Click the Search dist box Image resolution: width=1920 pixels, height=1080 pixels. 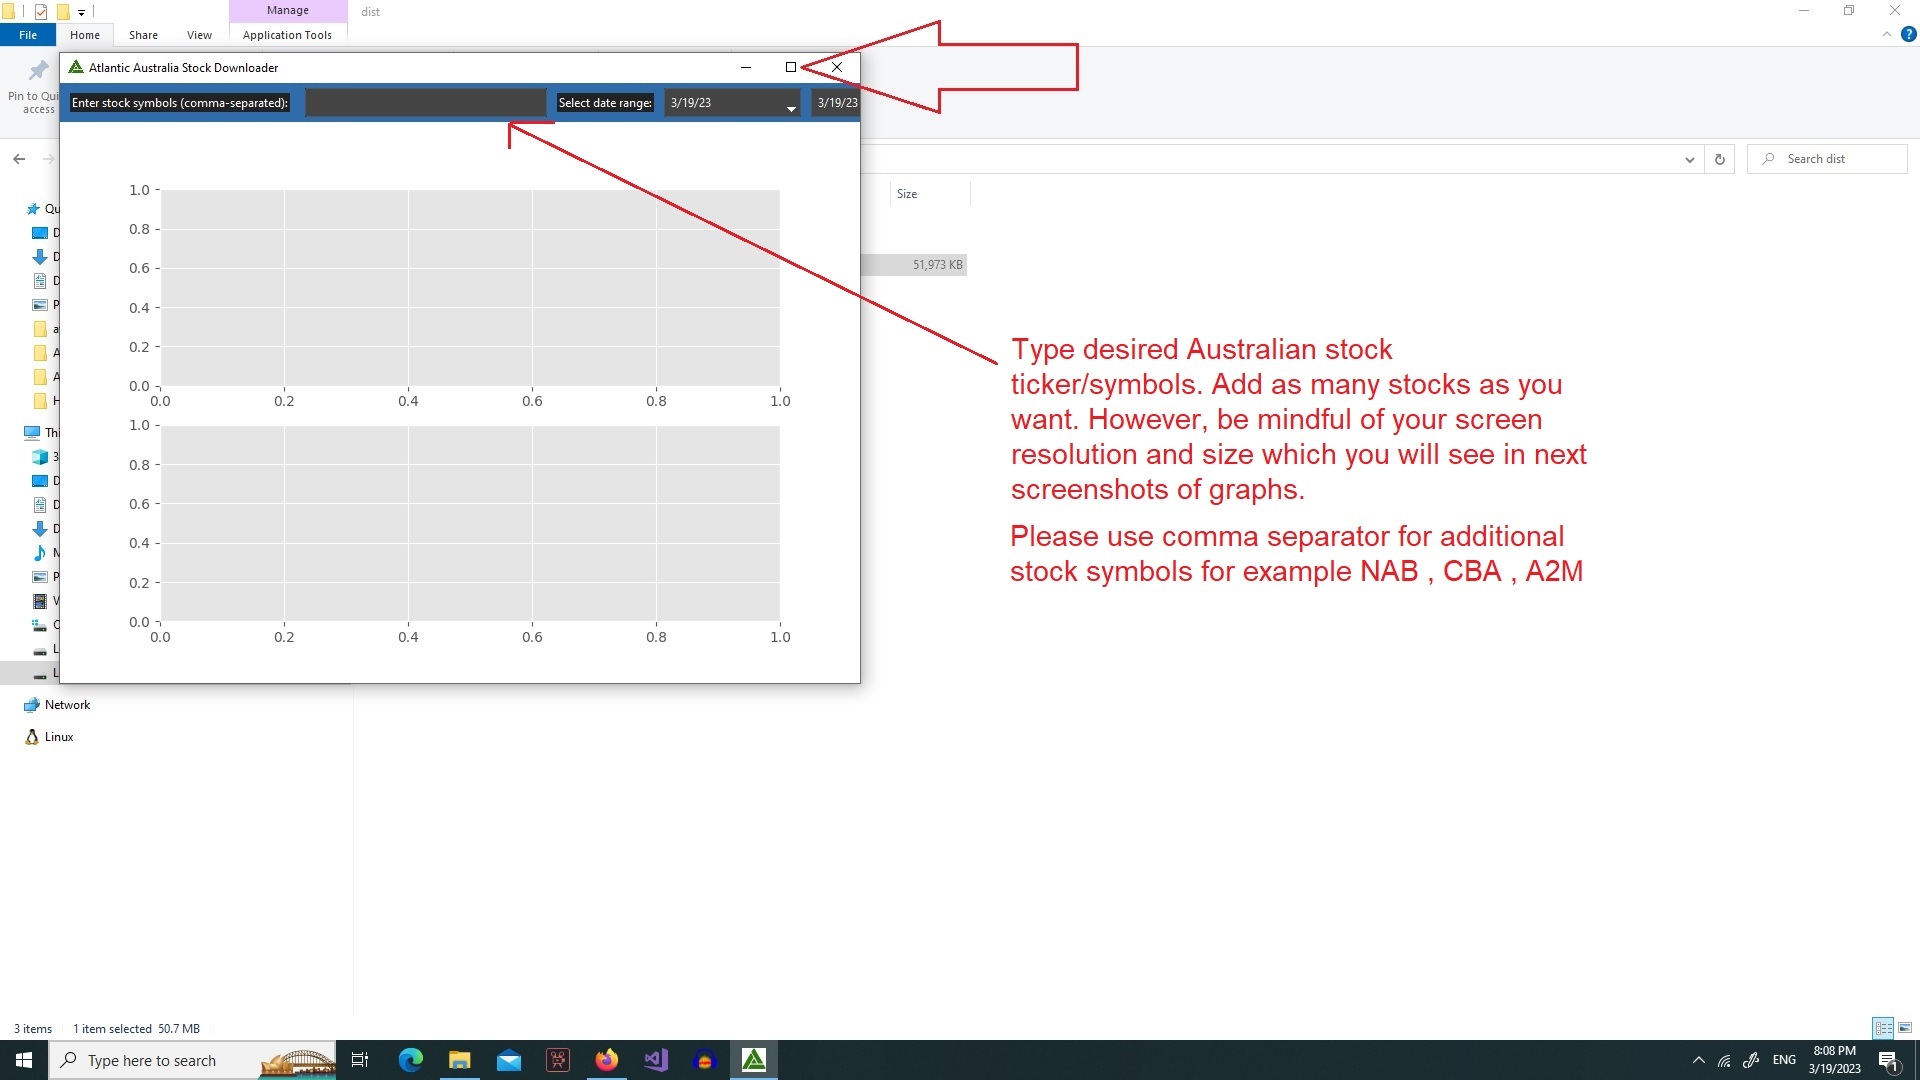(1827, 159)
